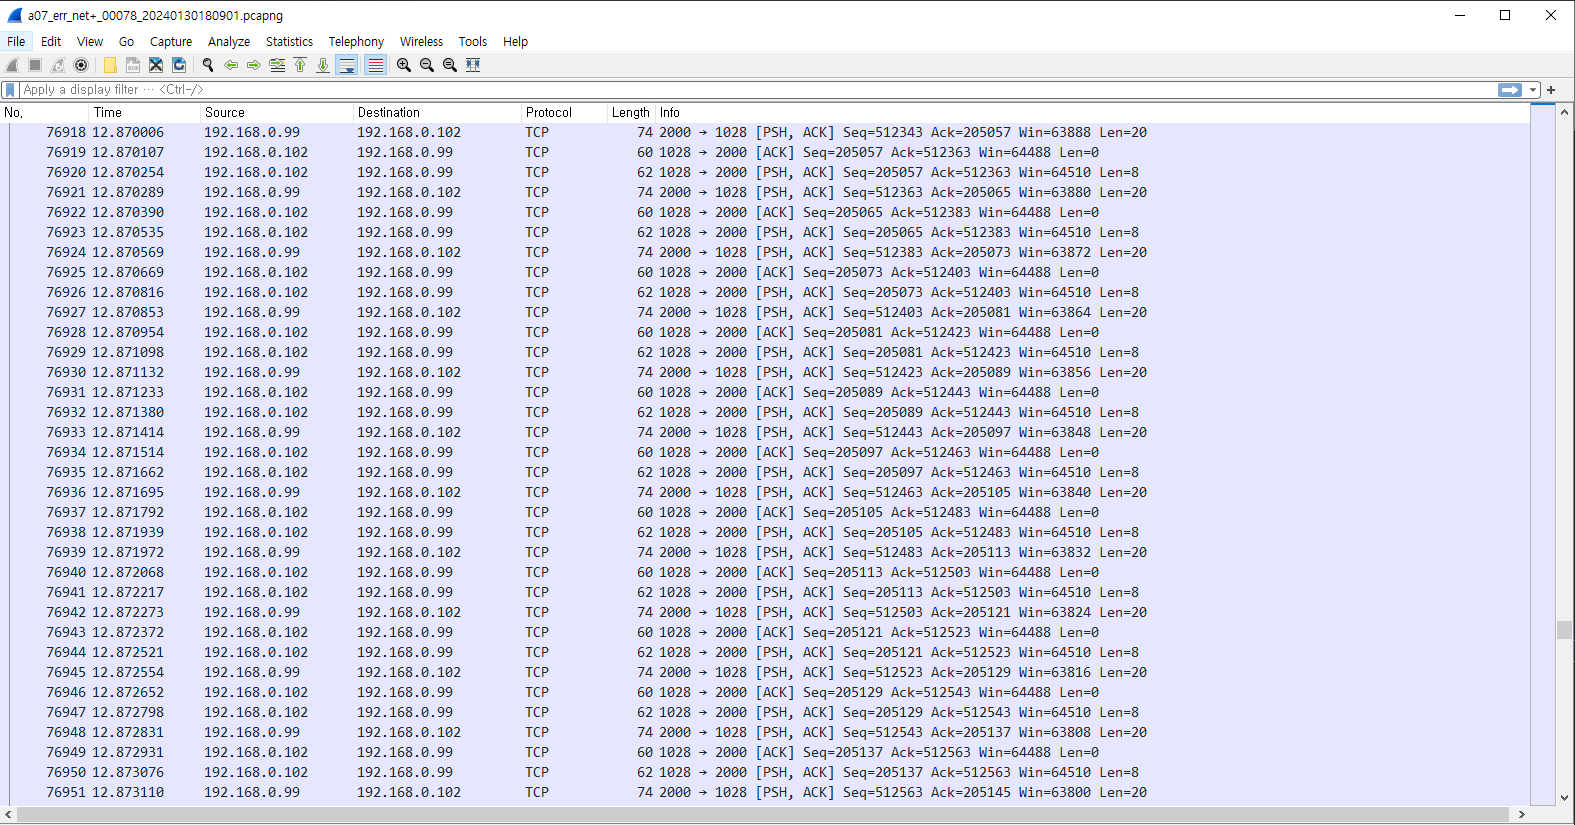1575x825 pixels.
Task: Click the resize columns to content icon
Action: (x=473, y=65)
